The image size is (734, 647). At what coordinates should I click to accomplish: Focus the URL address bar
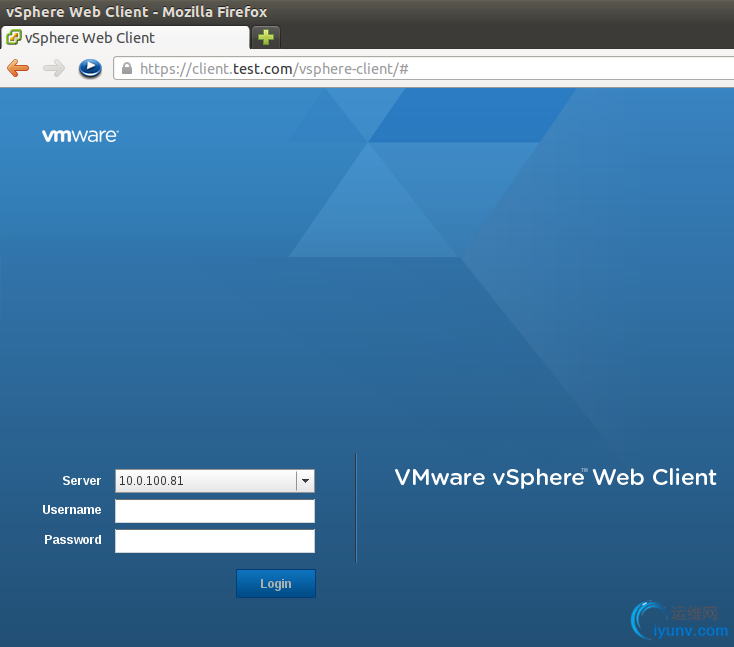pyautogui.click(x=423, y=69)
